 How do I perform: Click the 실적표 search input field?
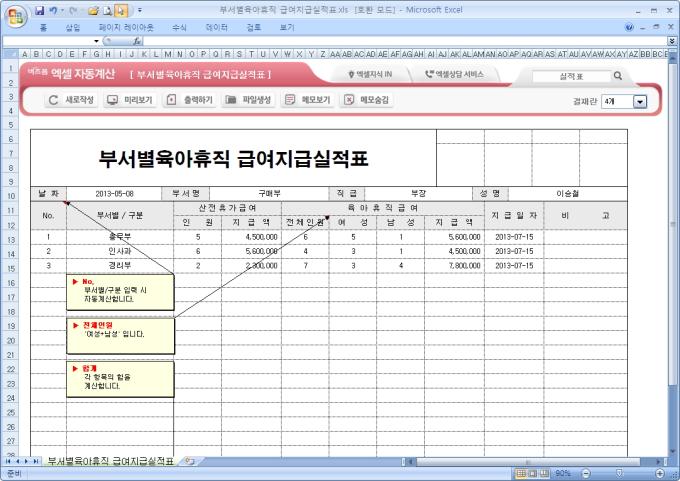click(x=572, y=76)
